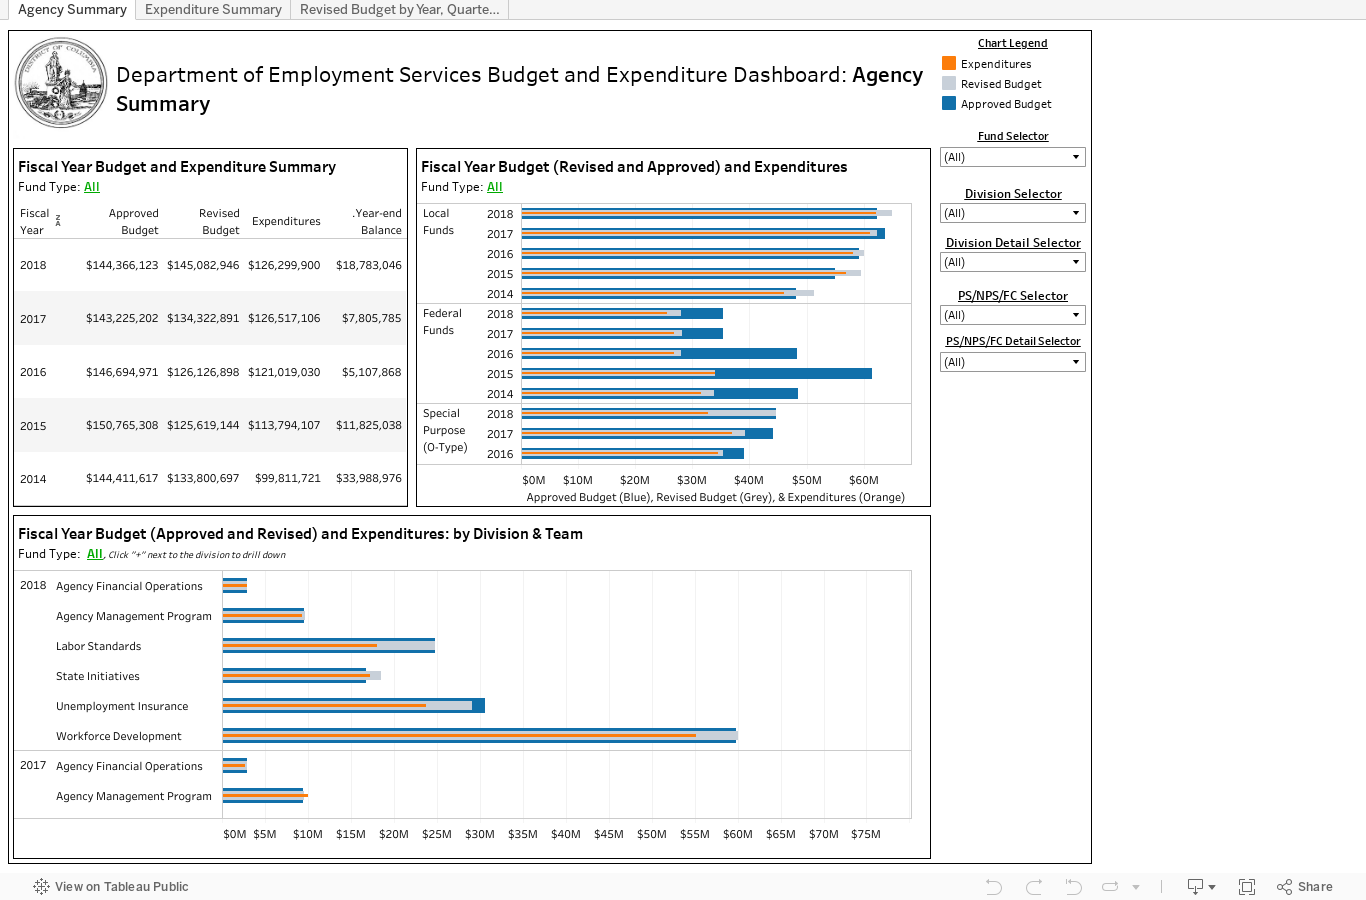This screenshot has width=1366, height=900.
Task: Click View on Tableau Public
Action: point(111,886)
